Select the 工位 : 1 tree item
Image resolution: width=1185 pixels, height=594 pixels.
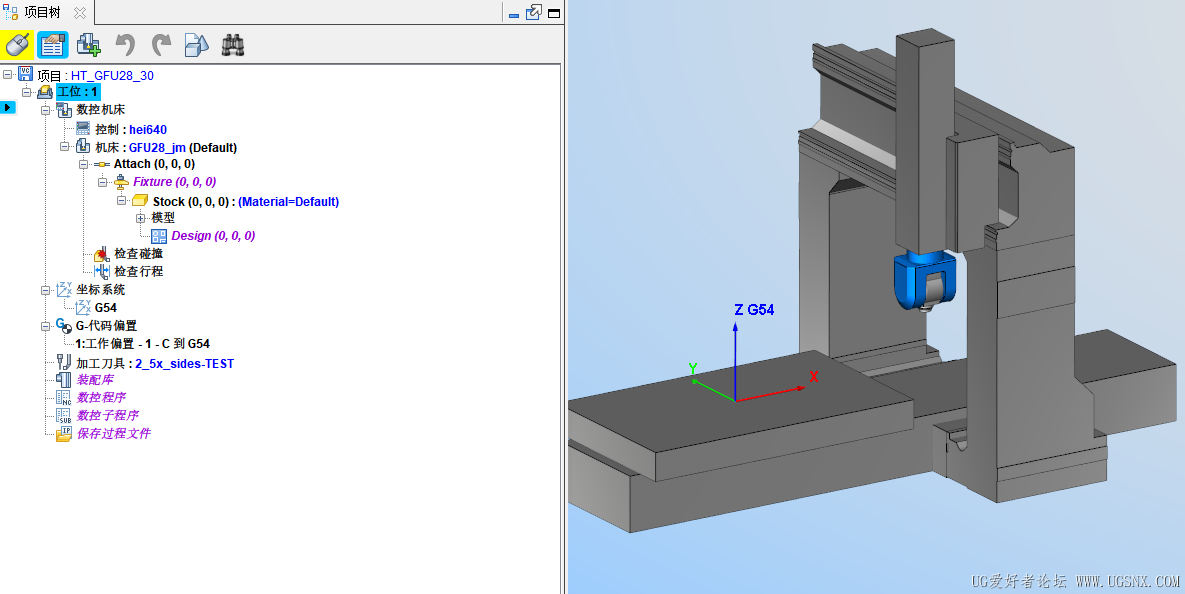coord(78,92)
